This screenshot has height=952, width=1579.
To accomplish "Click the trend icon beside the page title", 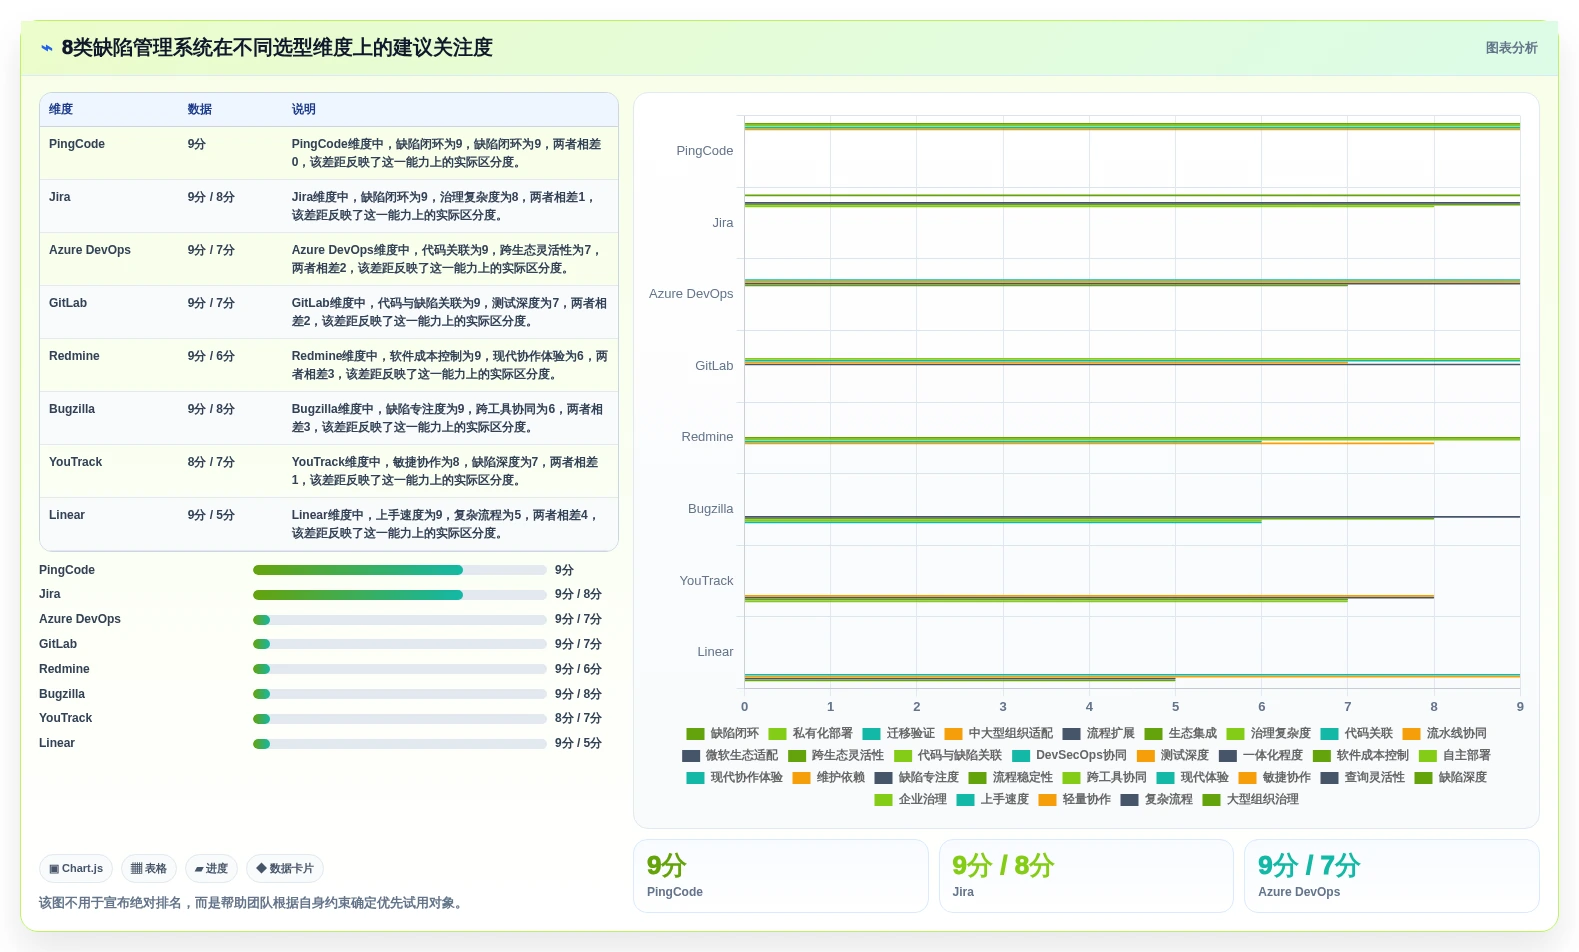I will tap(46, 48).
